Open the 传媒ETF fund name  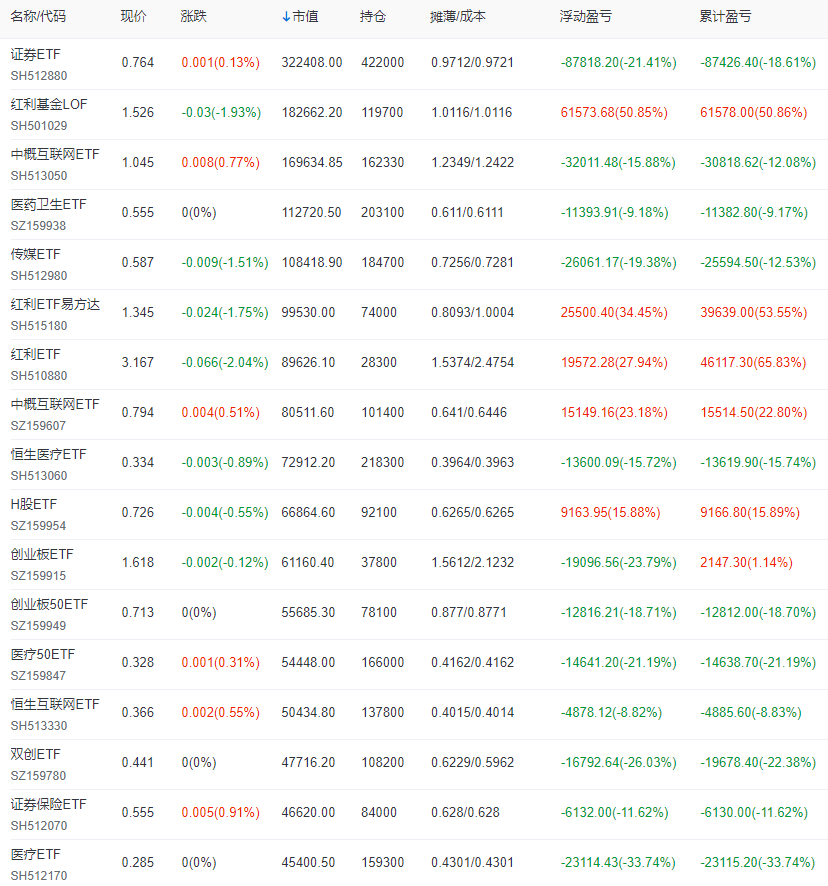[x=35, y=254]
